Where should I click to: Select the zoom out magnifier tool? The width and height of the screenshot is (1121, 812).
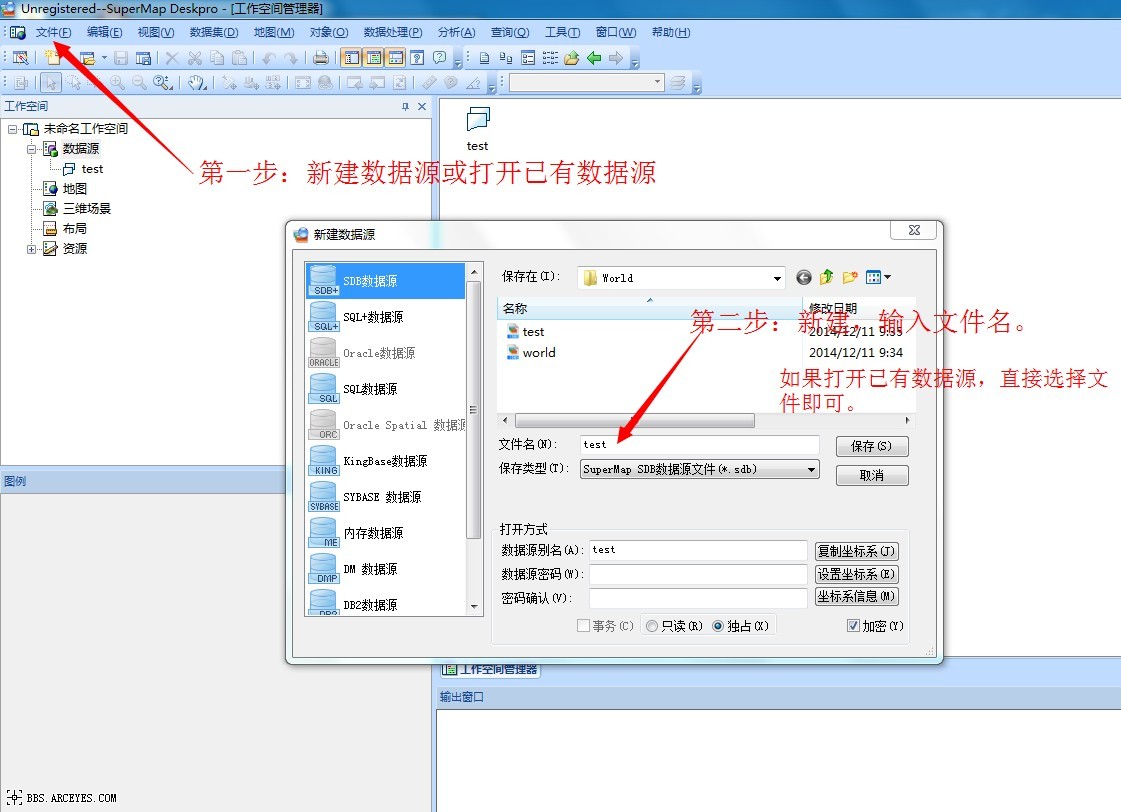(139, 83)
